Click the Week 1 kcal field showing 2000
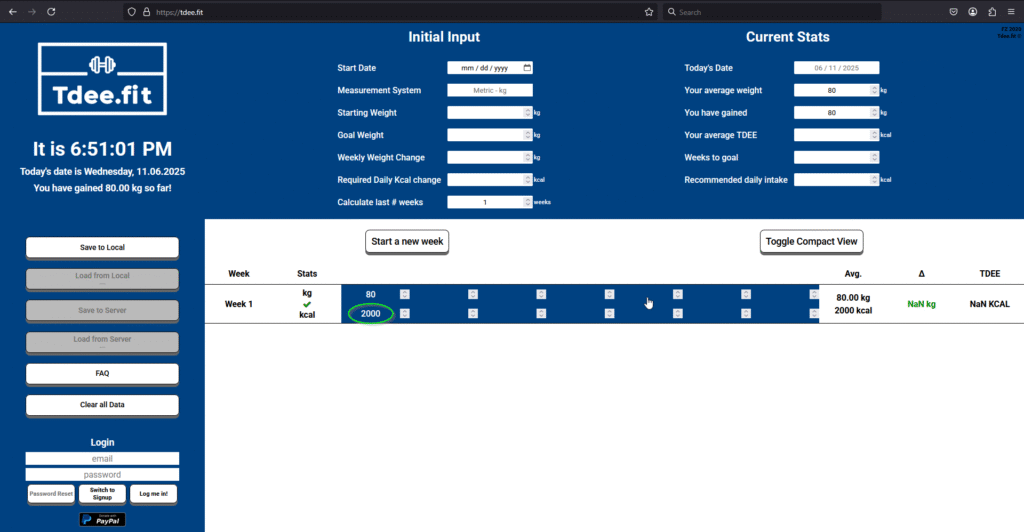1024x532 pixels. tap(370, 314)
